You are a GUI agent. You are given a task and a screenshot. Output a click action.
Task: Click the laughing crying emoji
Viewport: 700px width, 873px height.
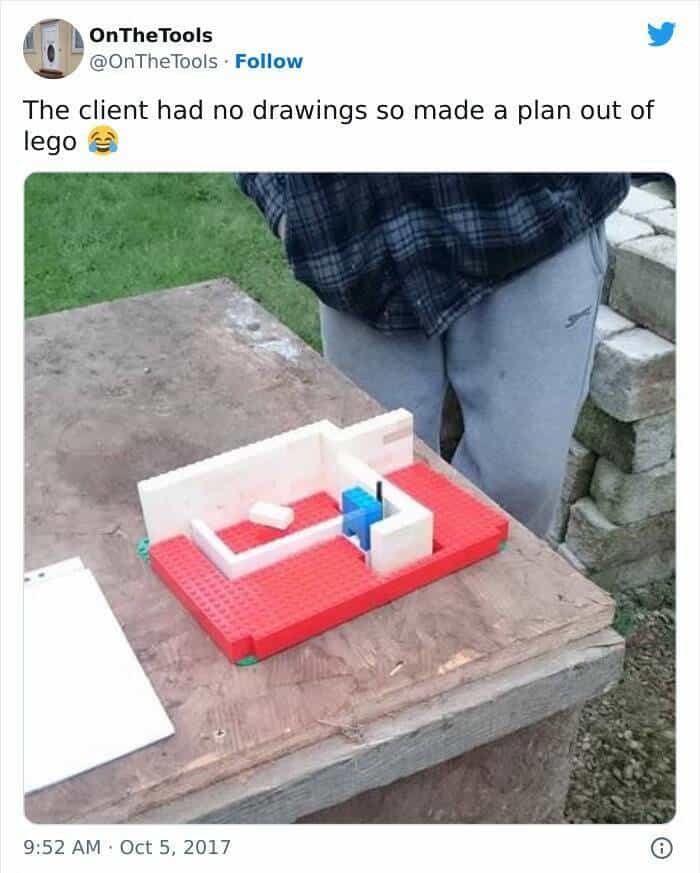click(x=103, y=140)
